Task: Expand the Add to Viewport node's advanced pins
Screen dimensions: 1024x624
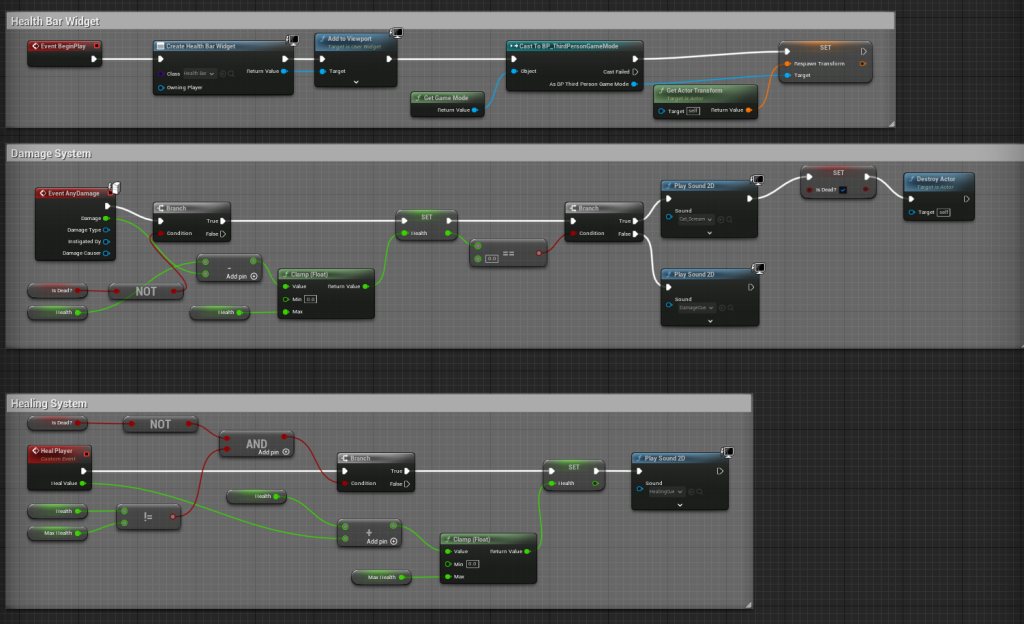Action: 356,83
